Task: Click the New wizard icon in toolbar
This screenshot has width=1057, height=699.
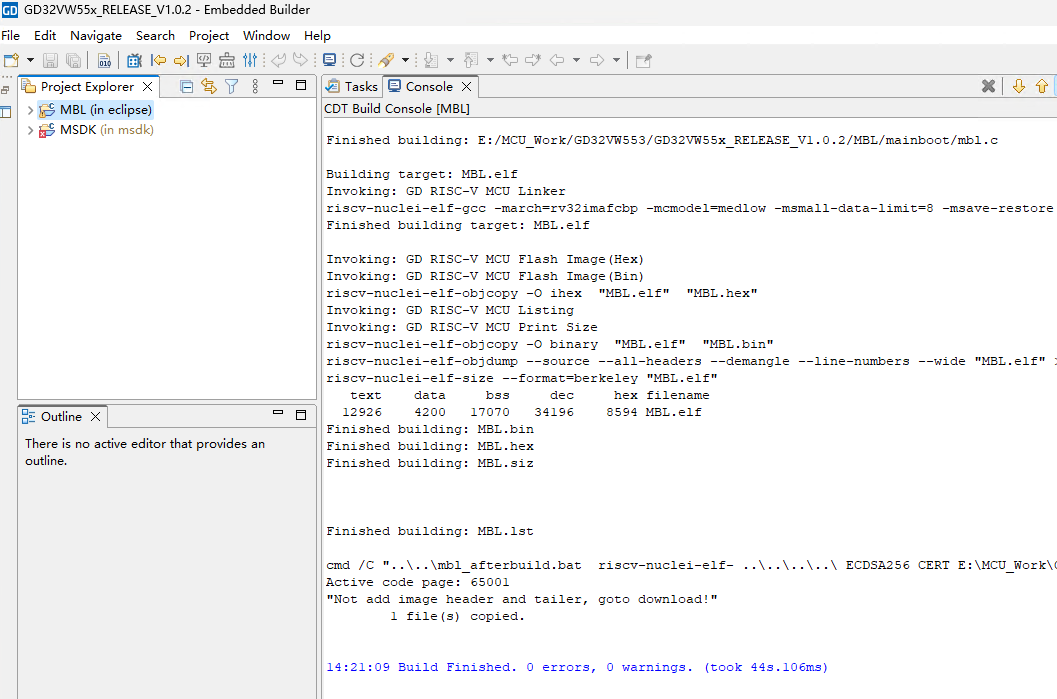Action: [x=12, y=61]
